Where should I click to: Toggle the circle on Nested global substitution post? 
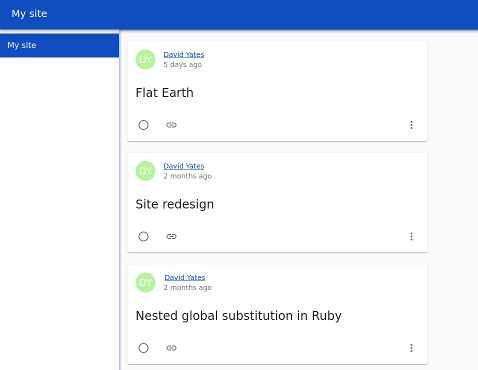pyautogui.click(x=143, y=348)
